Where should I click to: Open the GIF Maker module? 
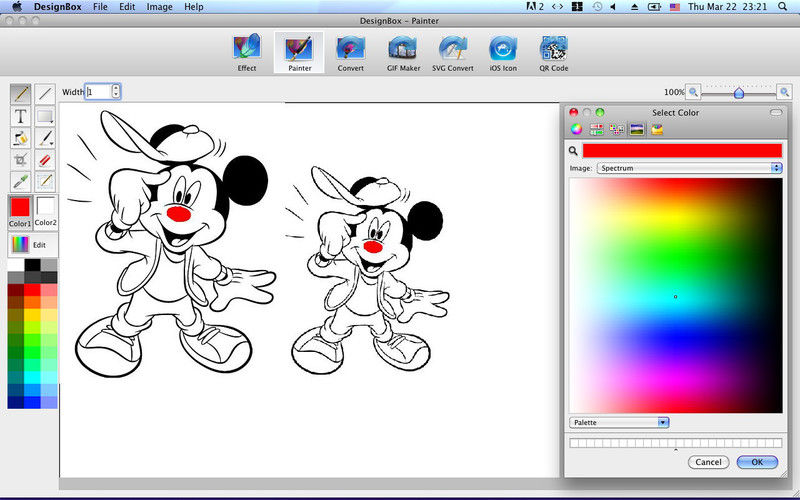[403, 53]
